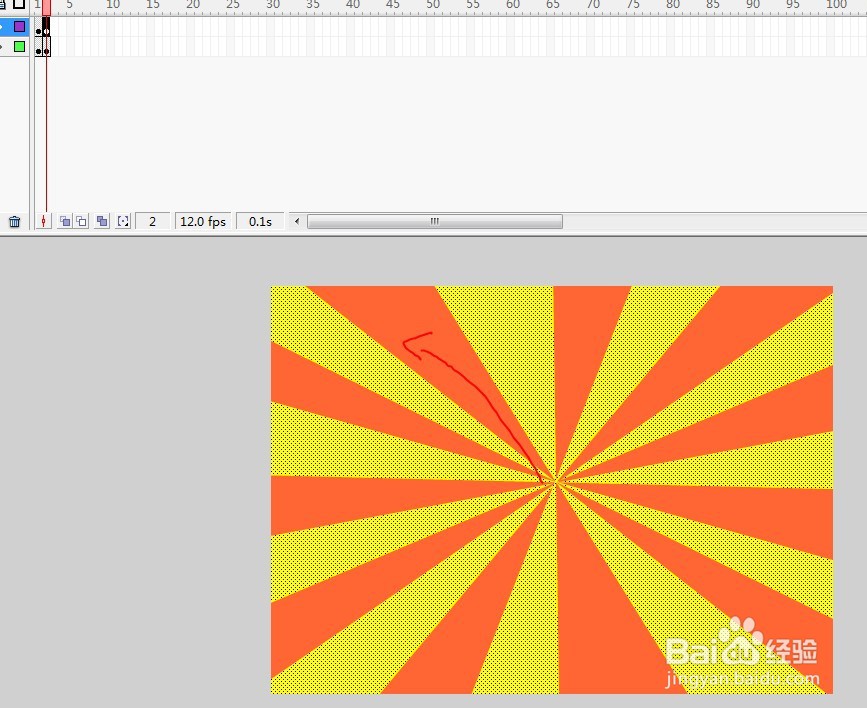
Task: Click the sunburst artwork on the stage
Action: (552, 490)
